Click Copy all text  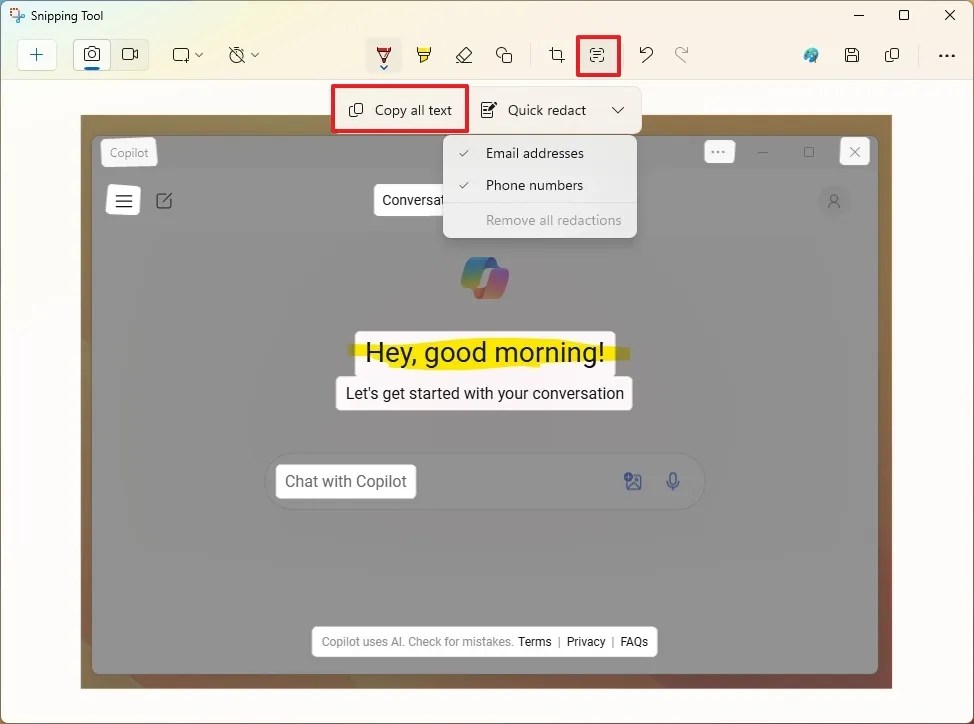399,109
